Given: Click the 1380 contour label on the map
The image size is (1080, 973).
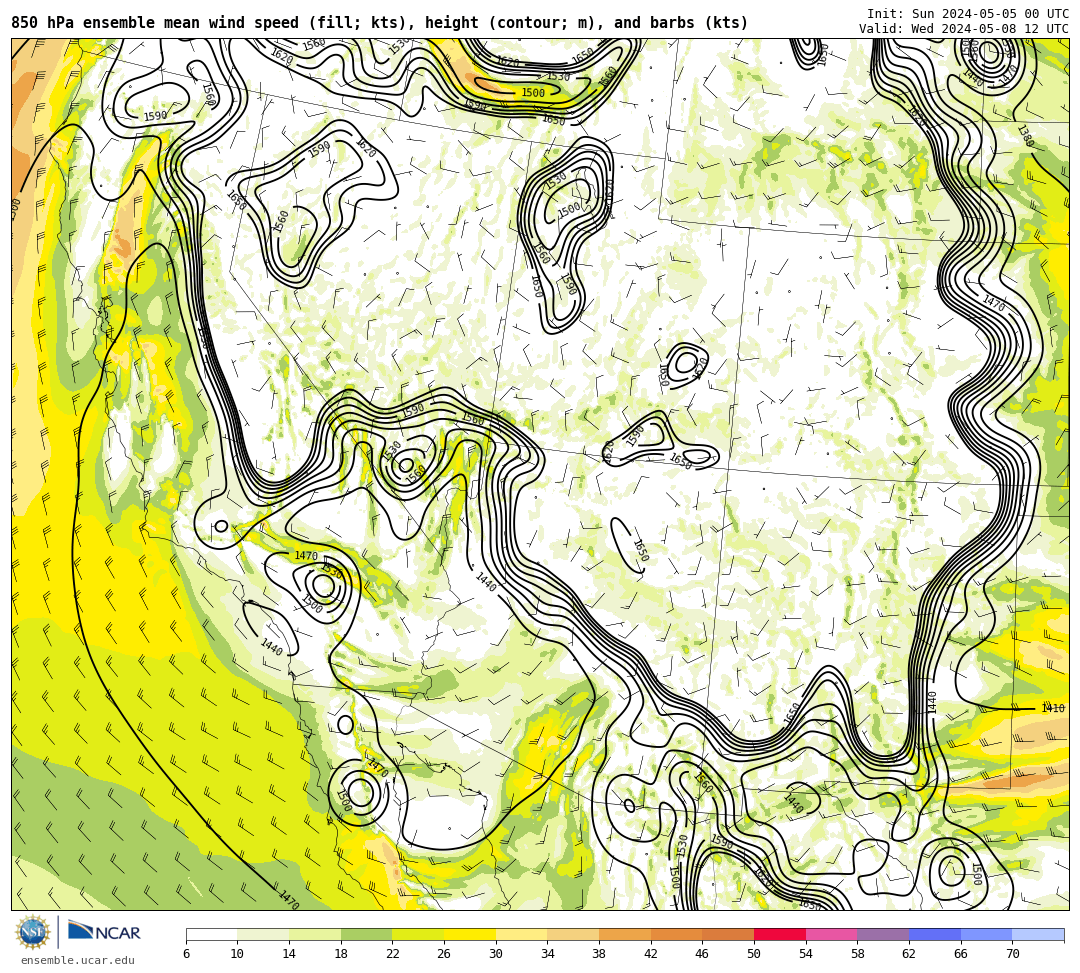Looking at the screenshot, I should (x=1026, y=136).
